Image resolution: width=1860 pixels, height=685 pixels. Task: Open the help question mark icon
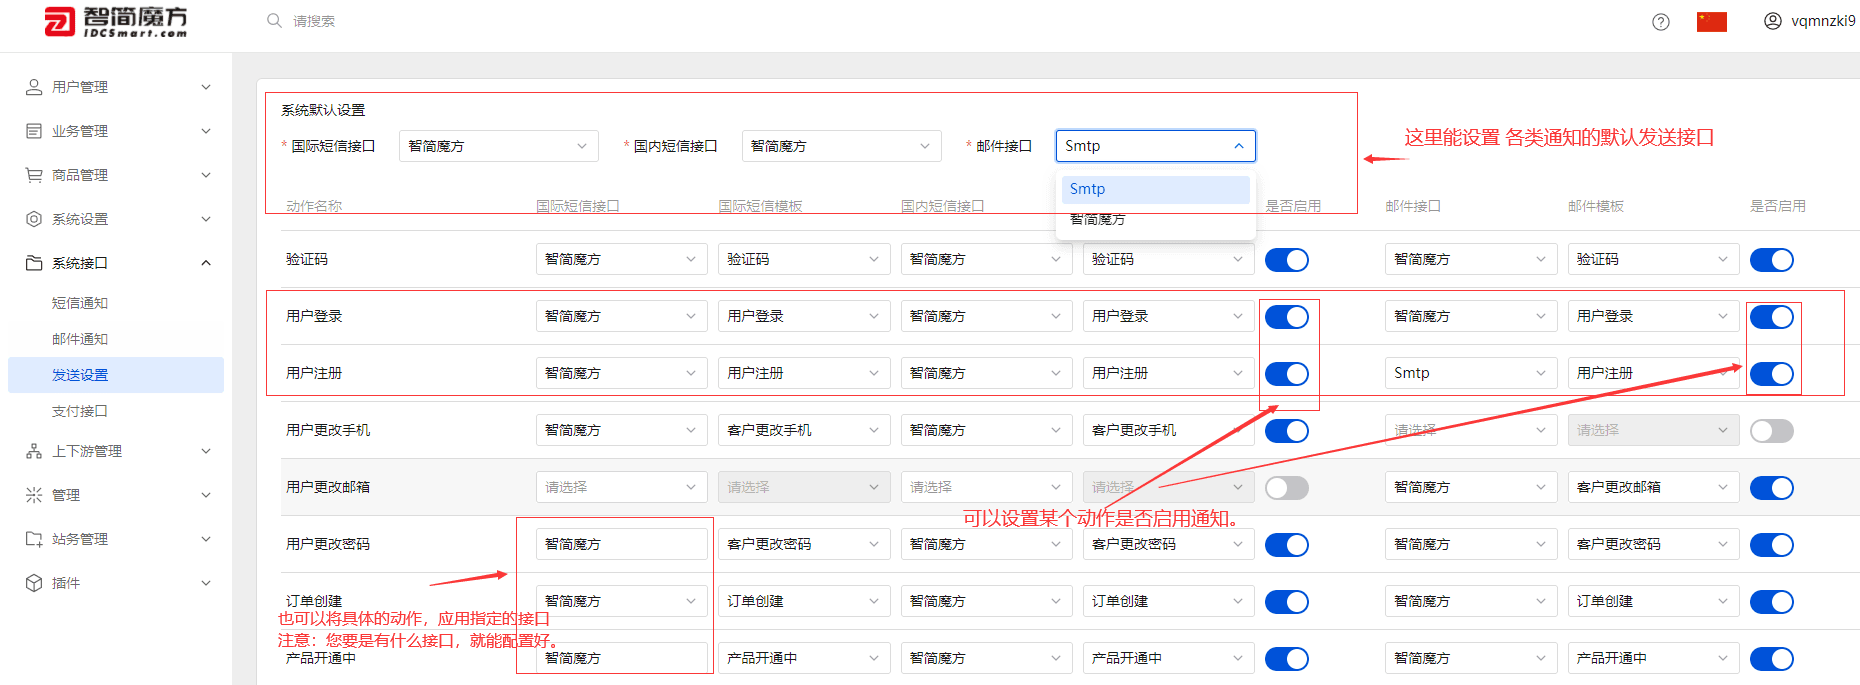point(1661,21)
